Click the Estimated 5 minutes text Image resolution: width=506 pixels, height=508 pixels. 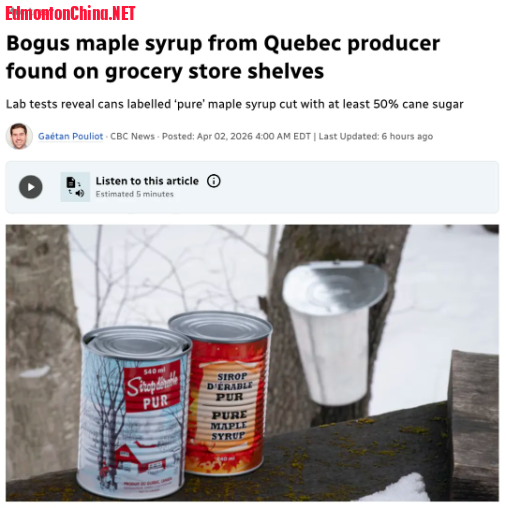[x=135, y=194]
